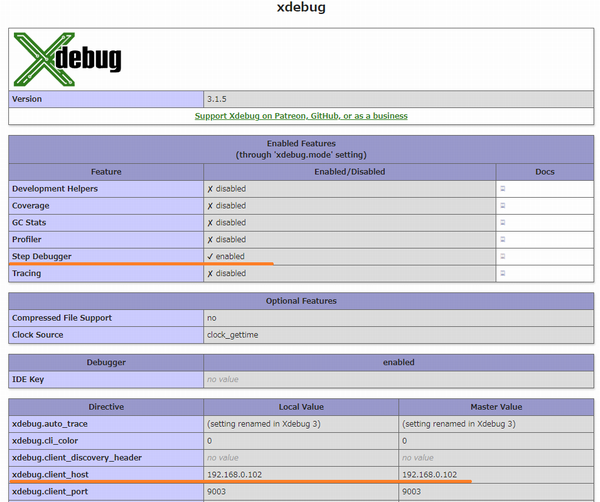Select the xdebug.client_host directive
The height and width of the screenshot is (502, 600).
point(50,474)
